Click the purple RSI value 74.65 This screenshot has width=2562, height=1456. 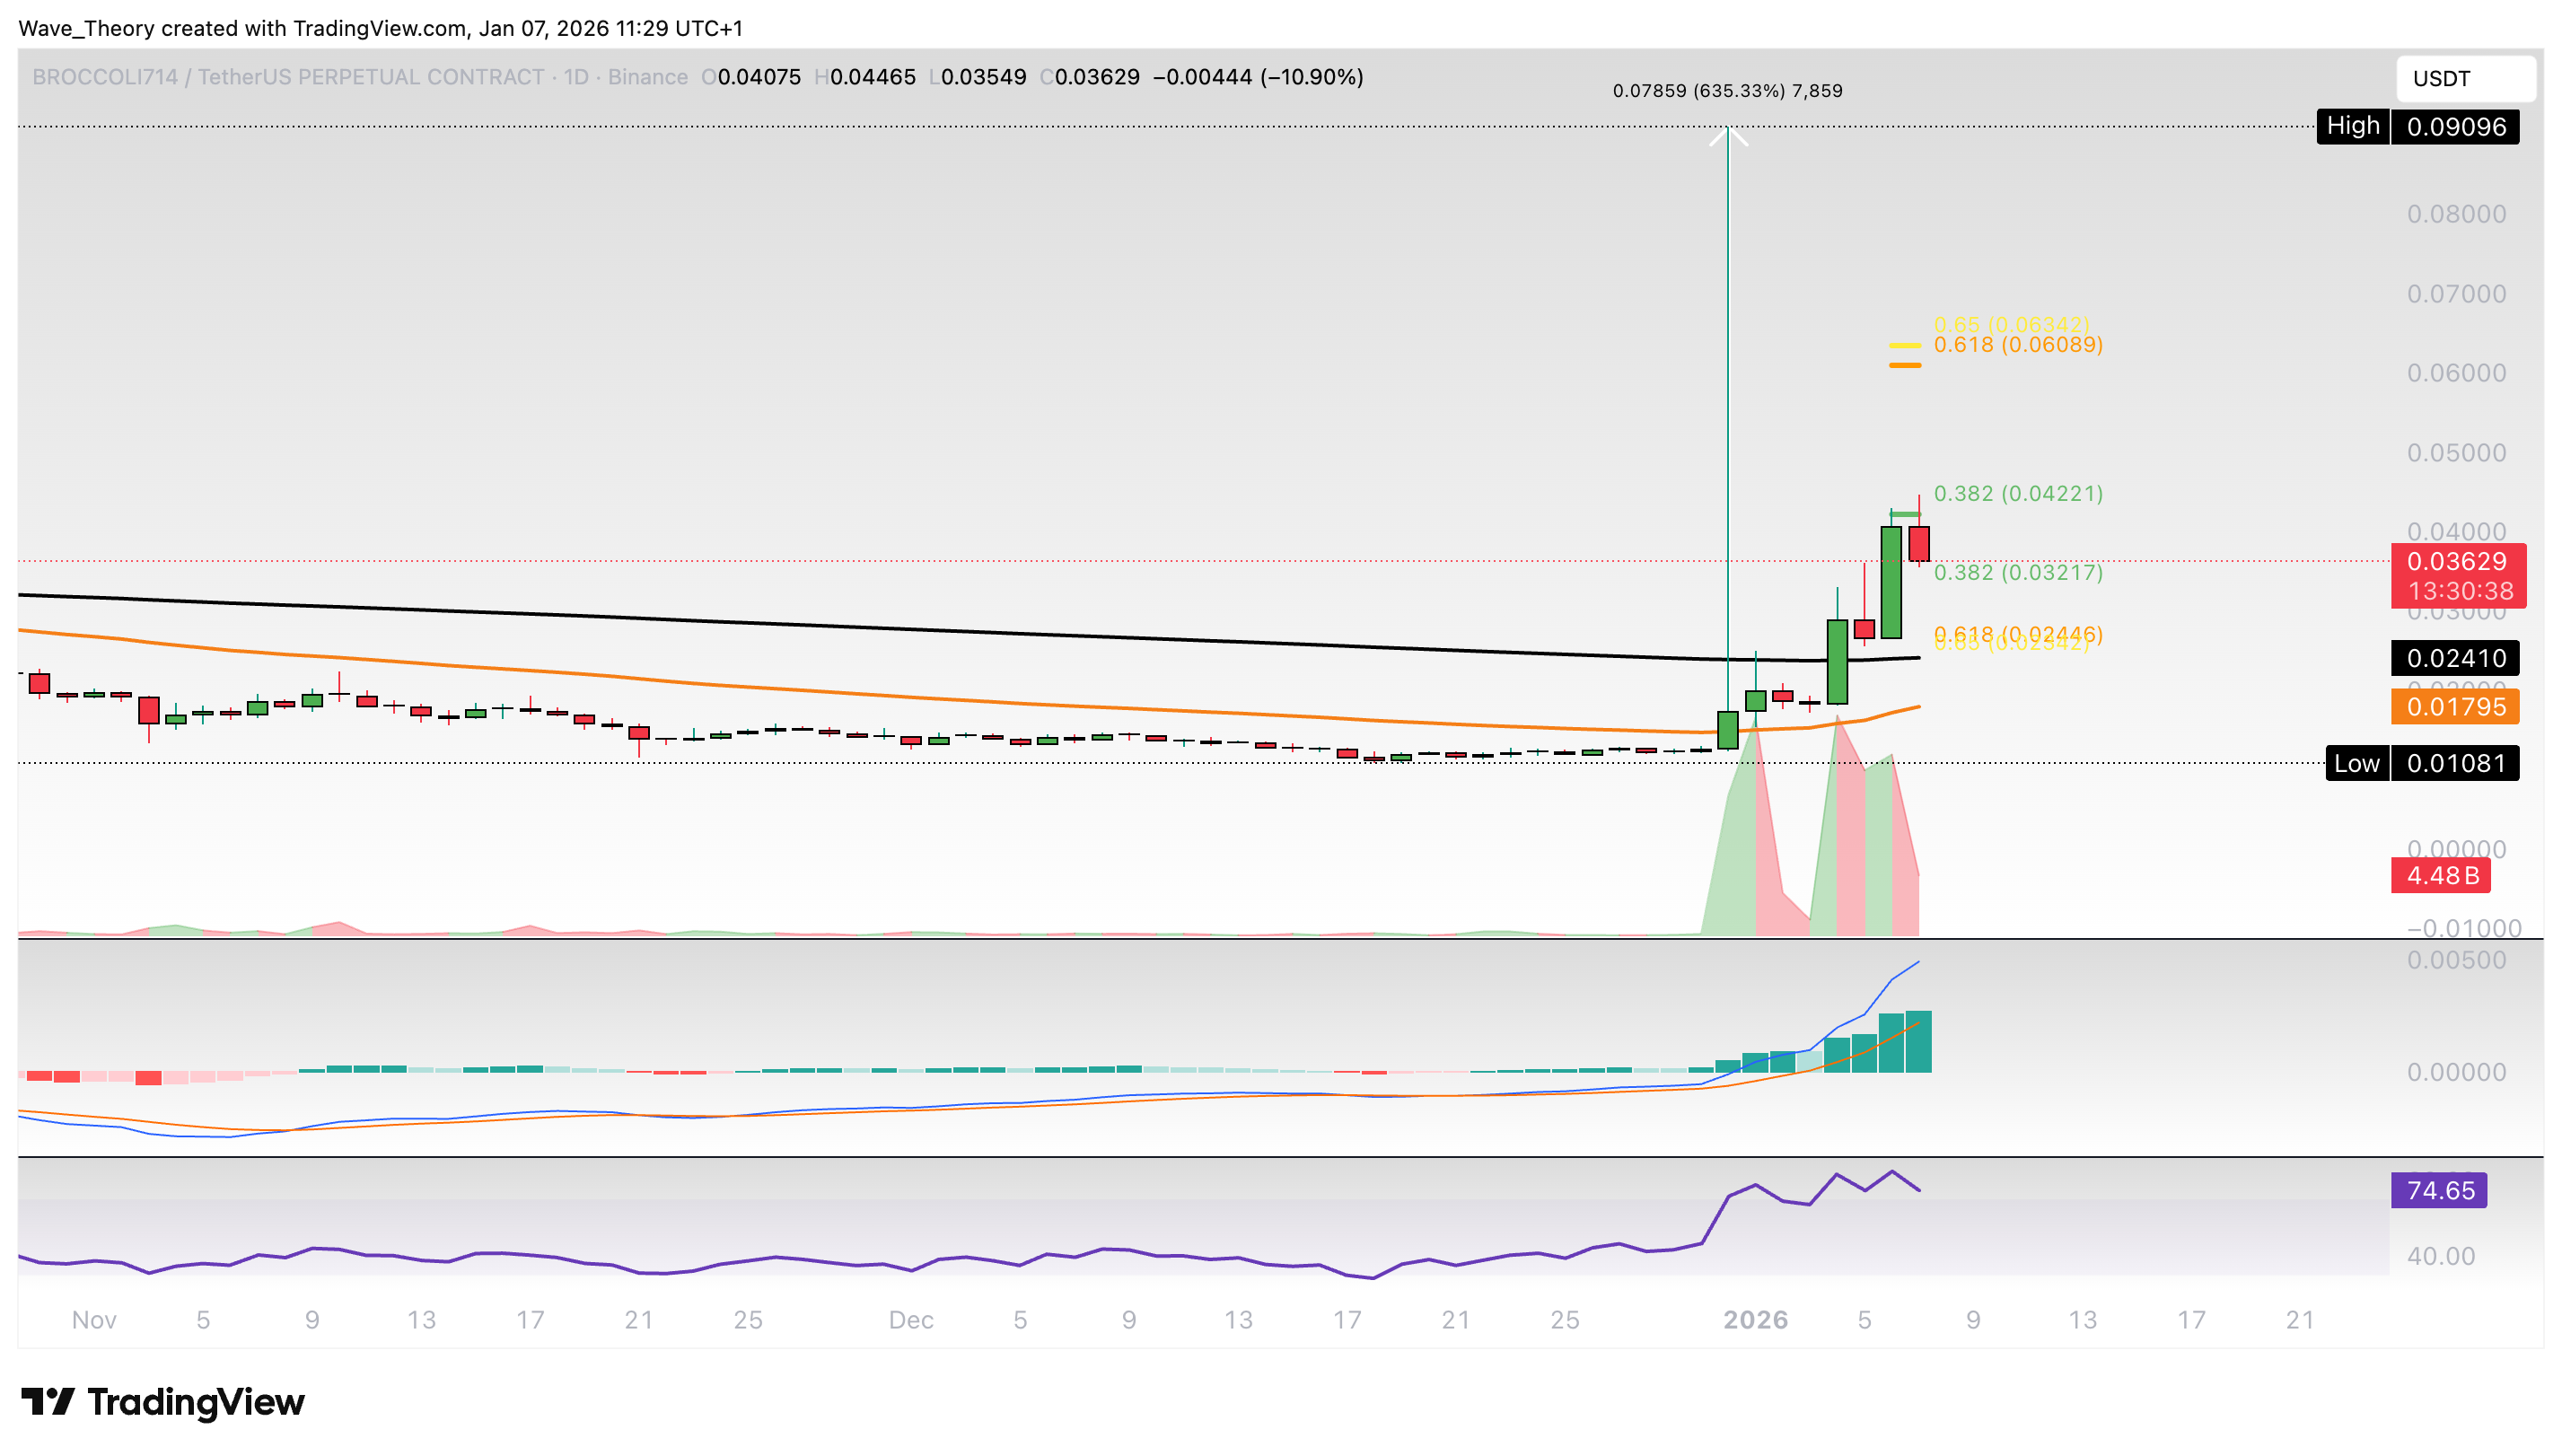point(2440,1190)
